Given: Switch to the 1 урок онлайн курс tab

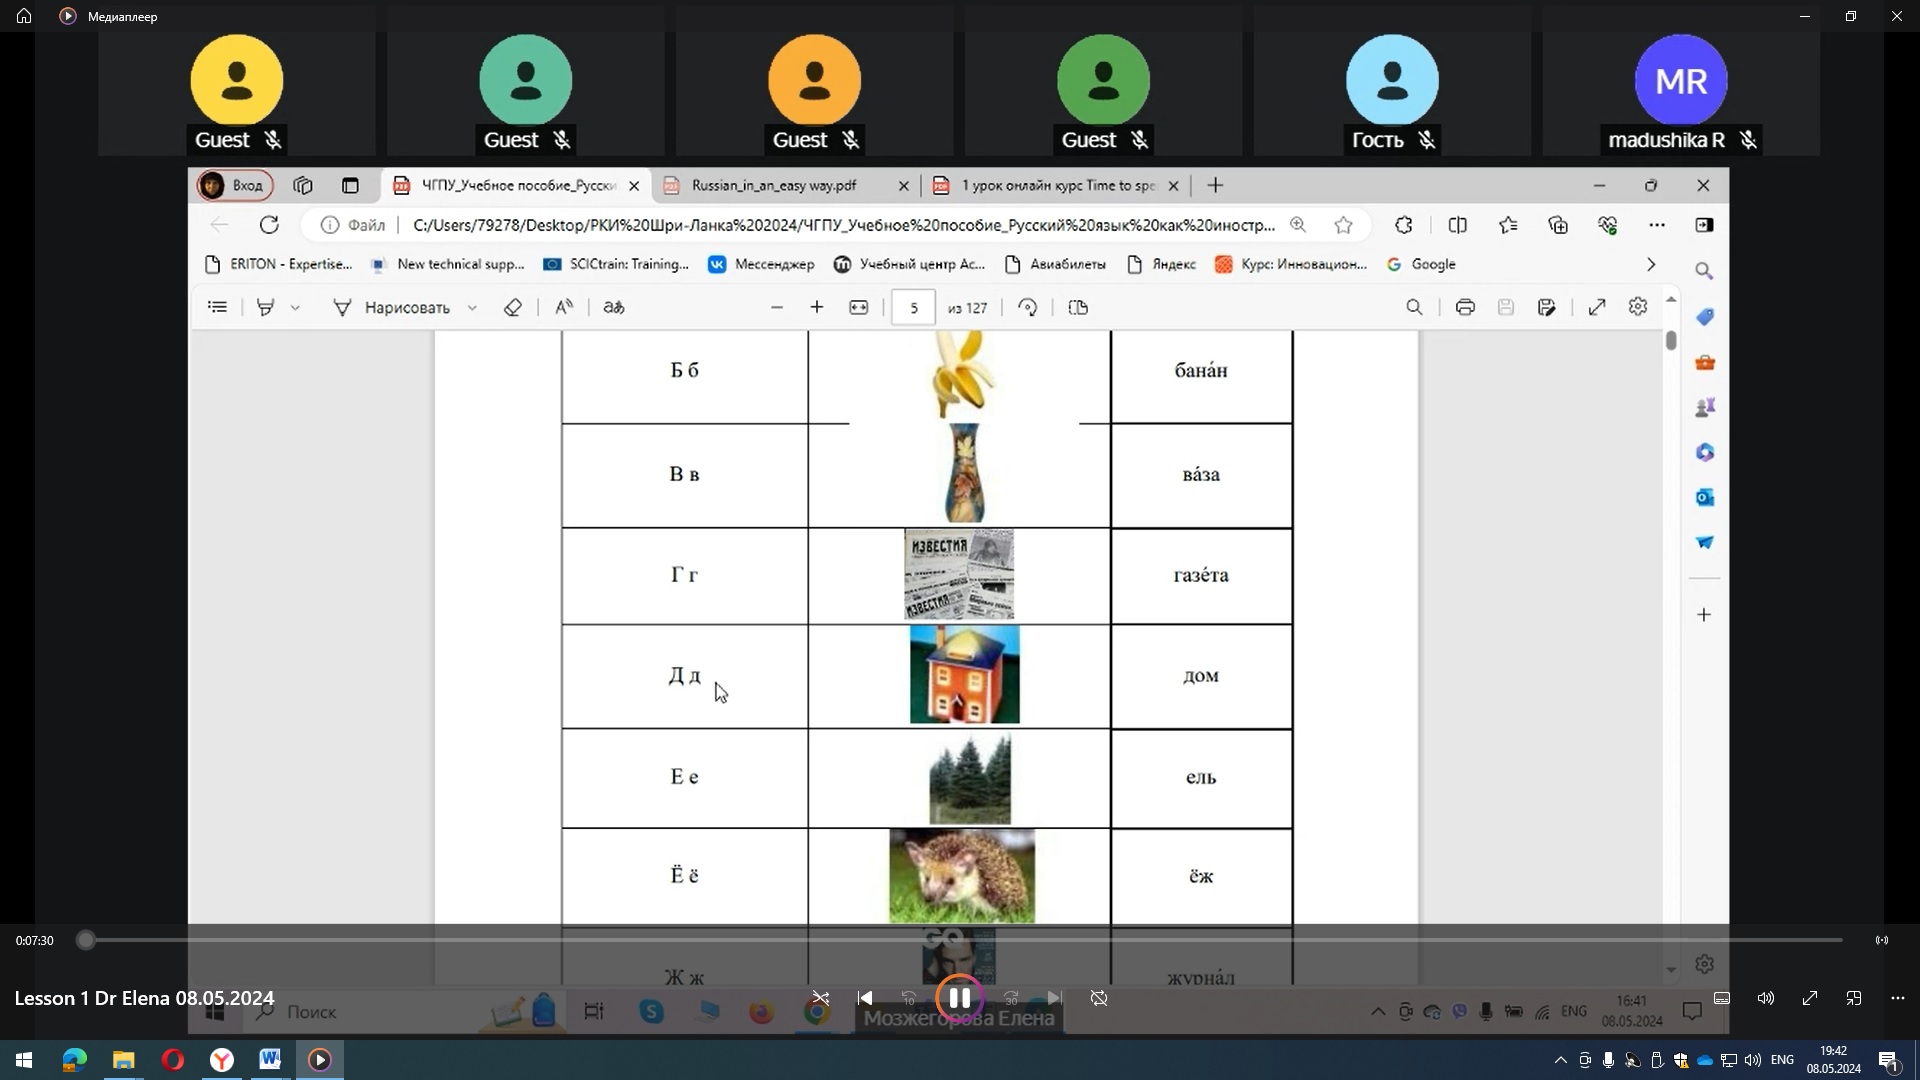Looking at the screenshot, I should 1058,185.
